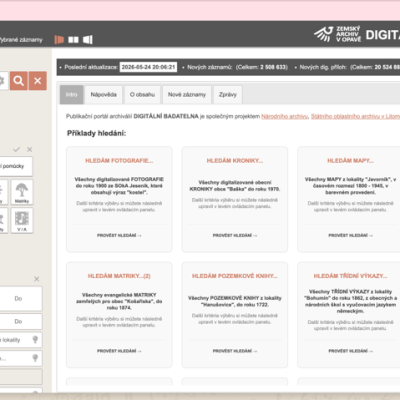400x400 pixels.
Task: Click the HLEDÁM MATRIKY...(2) heading
Action: pyautogui.click(x=119, y=276)
